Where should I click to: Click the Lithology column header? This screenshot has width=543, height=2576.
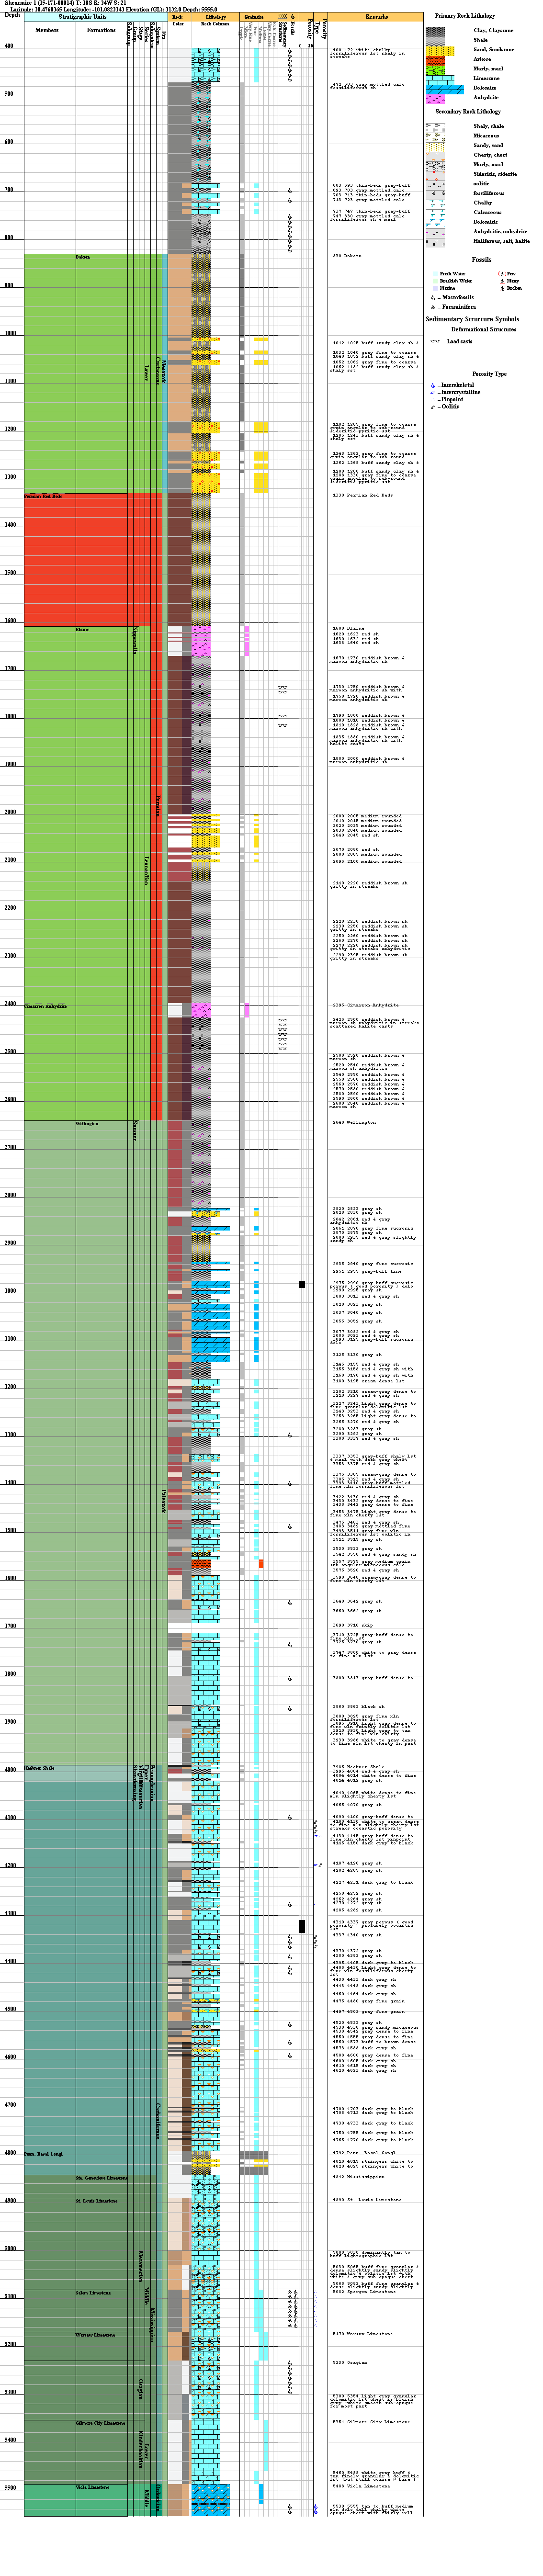(215, 17)
